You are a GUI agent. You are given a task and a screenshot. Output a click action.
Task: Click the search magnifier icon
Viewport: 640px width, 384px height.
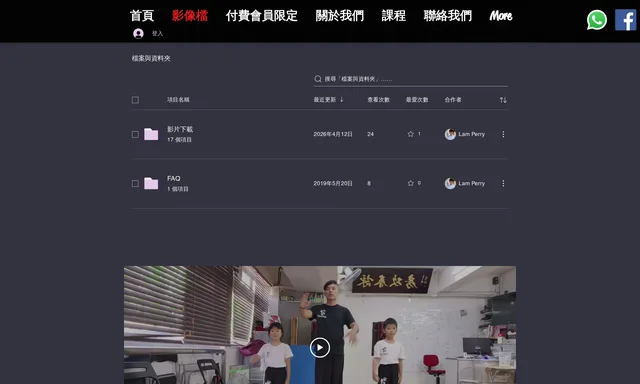click(x=318, y=79)
